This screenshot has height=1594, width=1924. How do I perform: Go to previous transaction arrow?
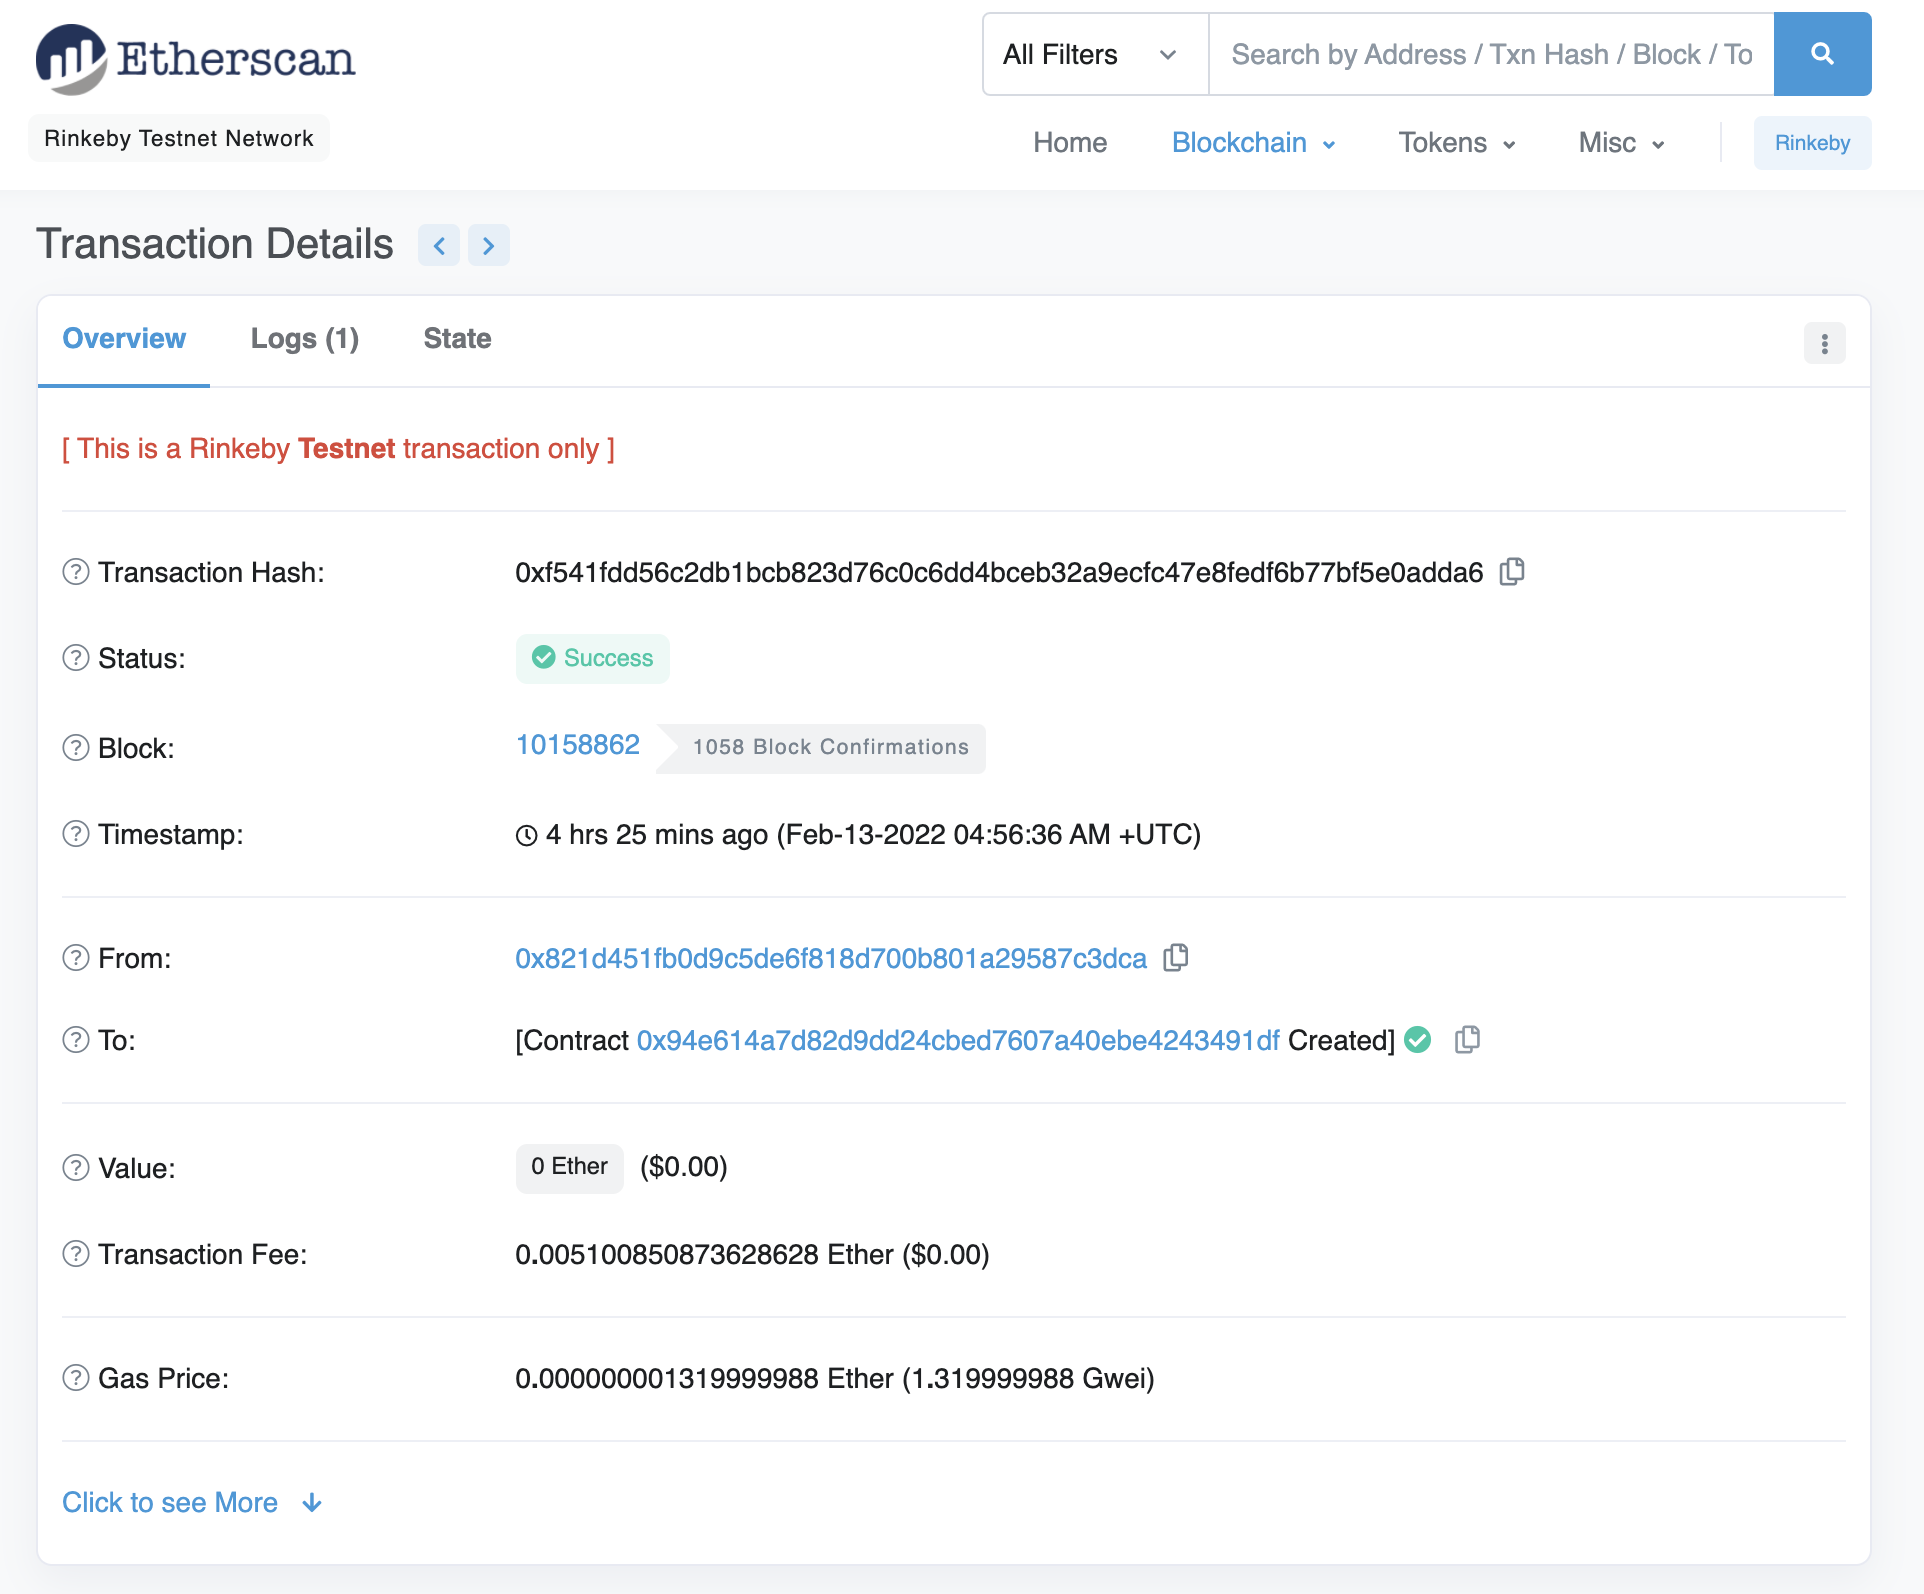click(x=439, y=245)
